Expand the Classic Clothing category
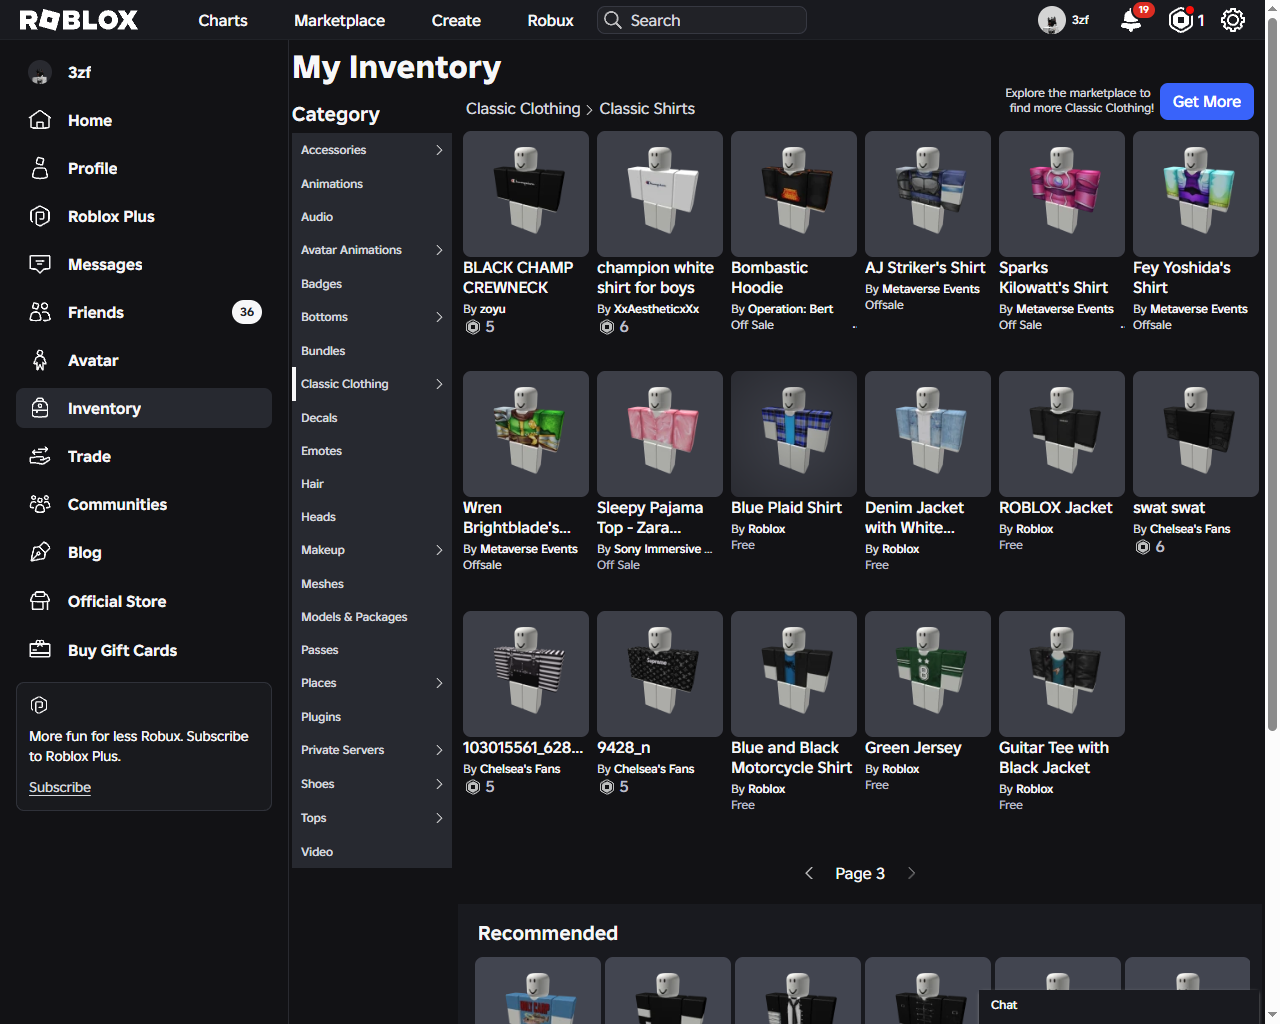 tap(439, 384)
